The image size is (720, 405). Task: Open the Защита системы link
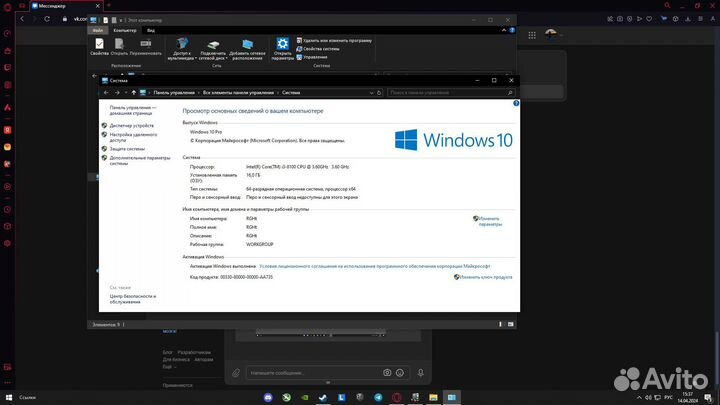point(127,148)
